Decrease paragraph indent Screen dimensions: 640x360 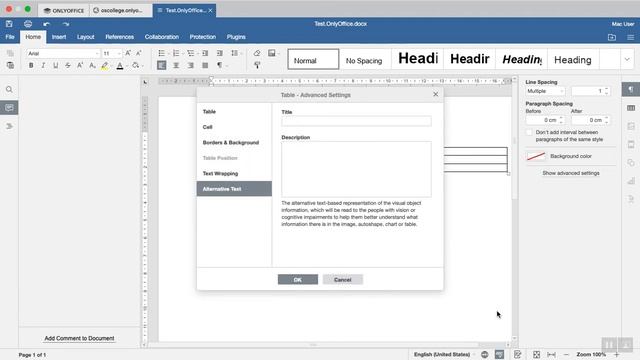205,53
